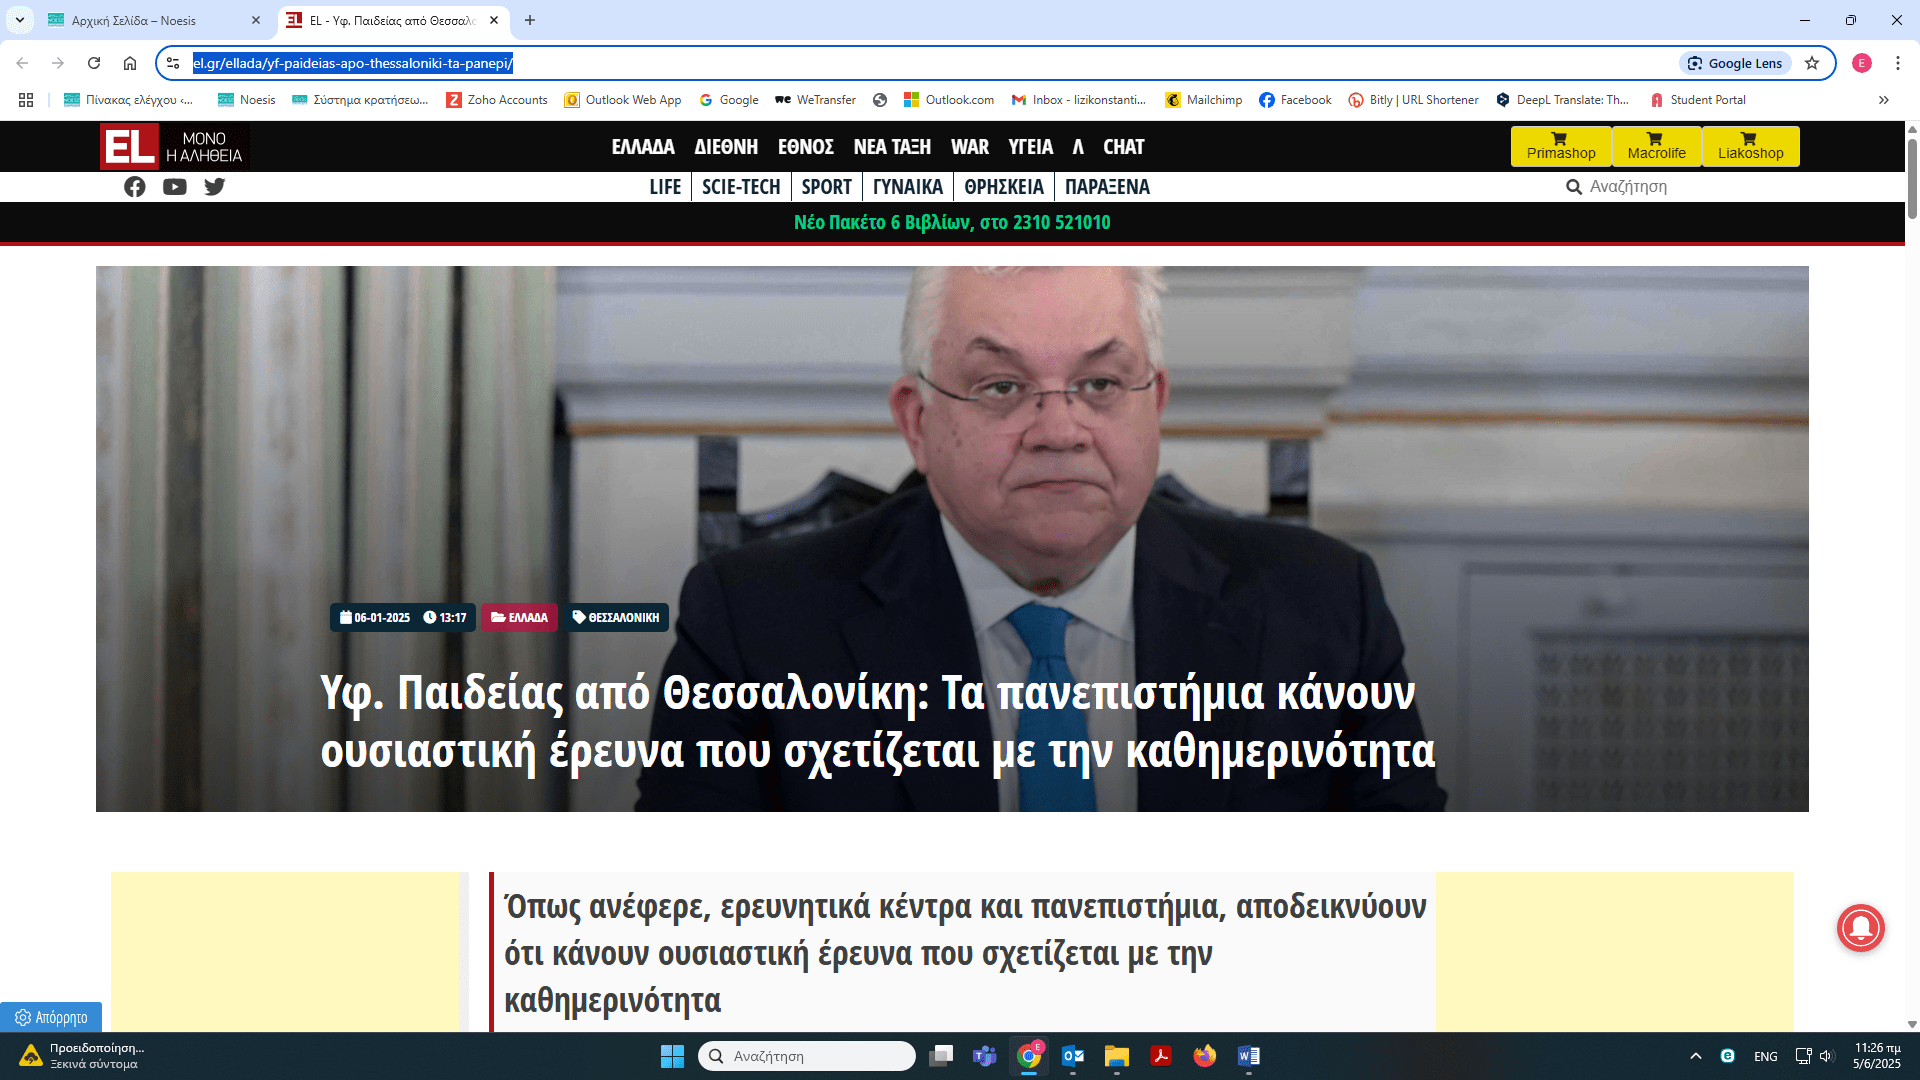Open Απόρρητο privacy settings button
Image resolution: width=1920 pixels, height=1080 pixels.
coord(51,1017)
